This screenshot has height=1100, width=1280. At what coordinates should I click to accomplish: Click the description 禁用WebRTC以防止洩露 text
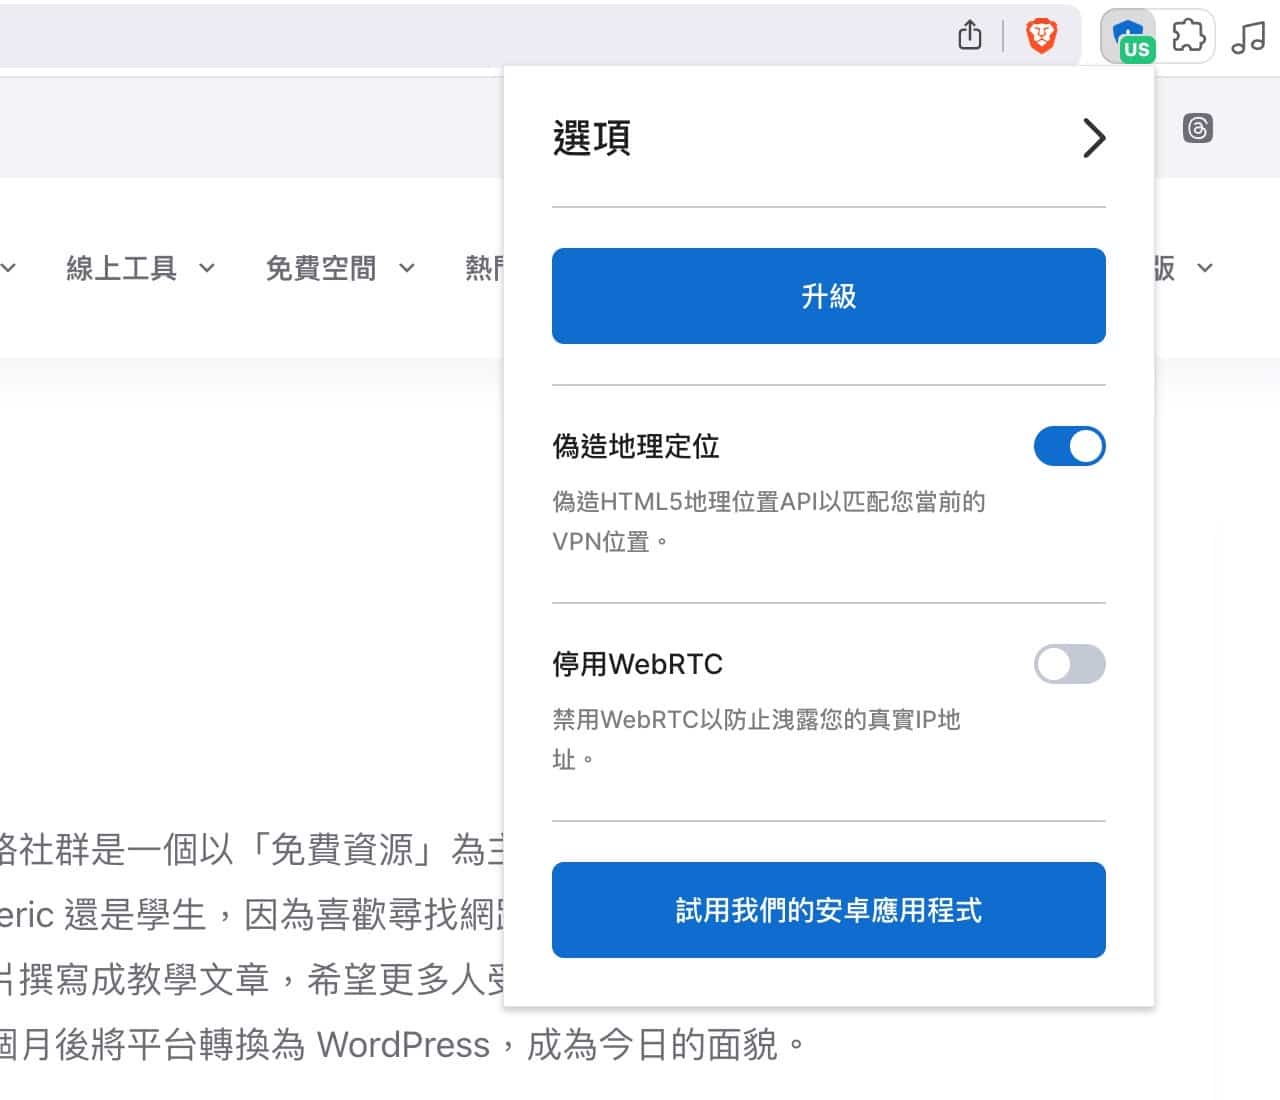(756, 739)
